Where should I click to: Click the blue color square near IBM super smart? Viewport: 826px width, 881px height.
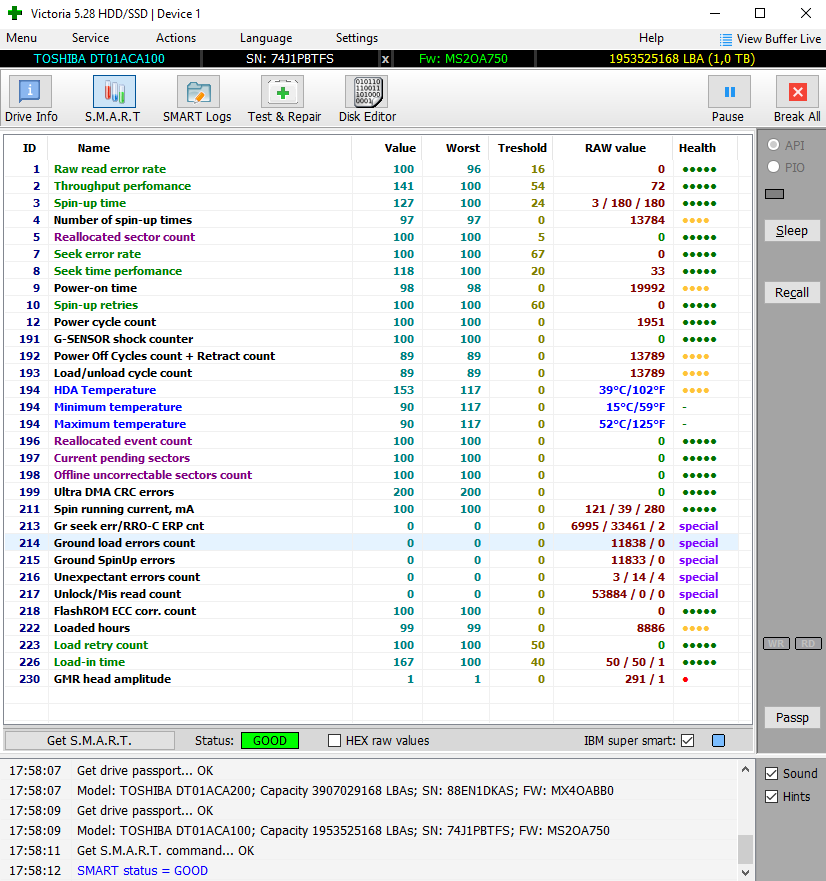click(x=718, y=741)
